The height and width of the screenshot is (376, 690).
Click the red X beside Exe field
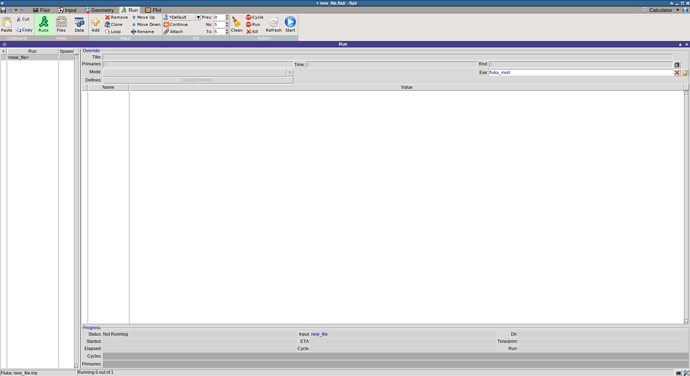pos(677,73)
